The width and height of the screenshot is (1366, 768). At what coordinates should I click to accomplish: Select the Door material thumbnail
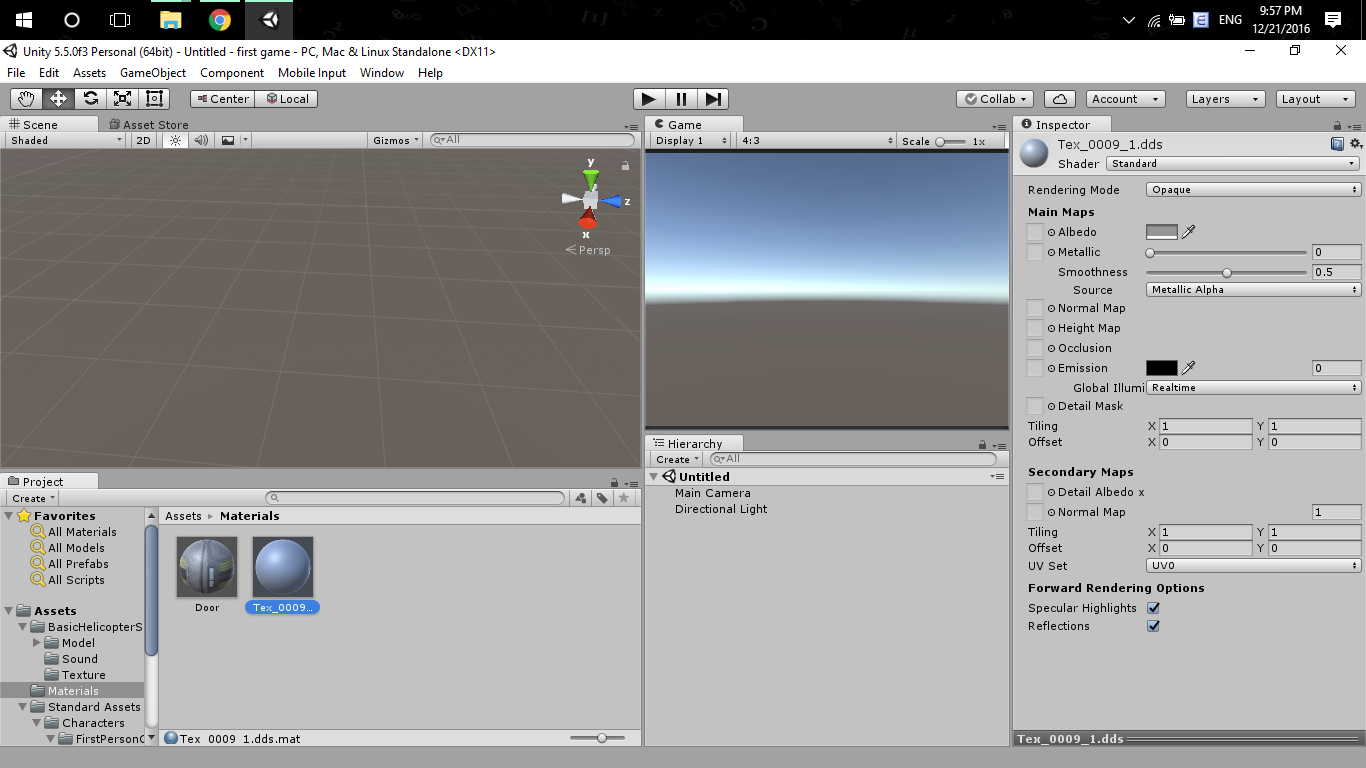tap(206, 565)
